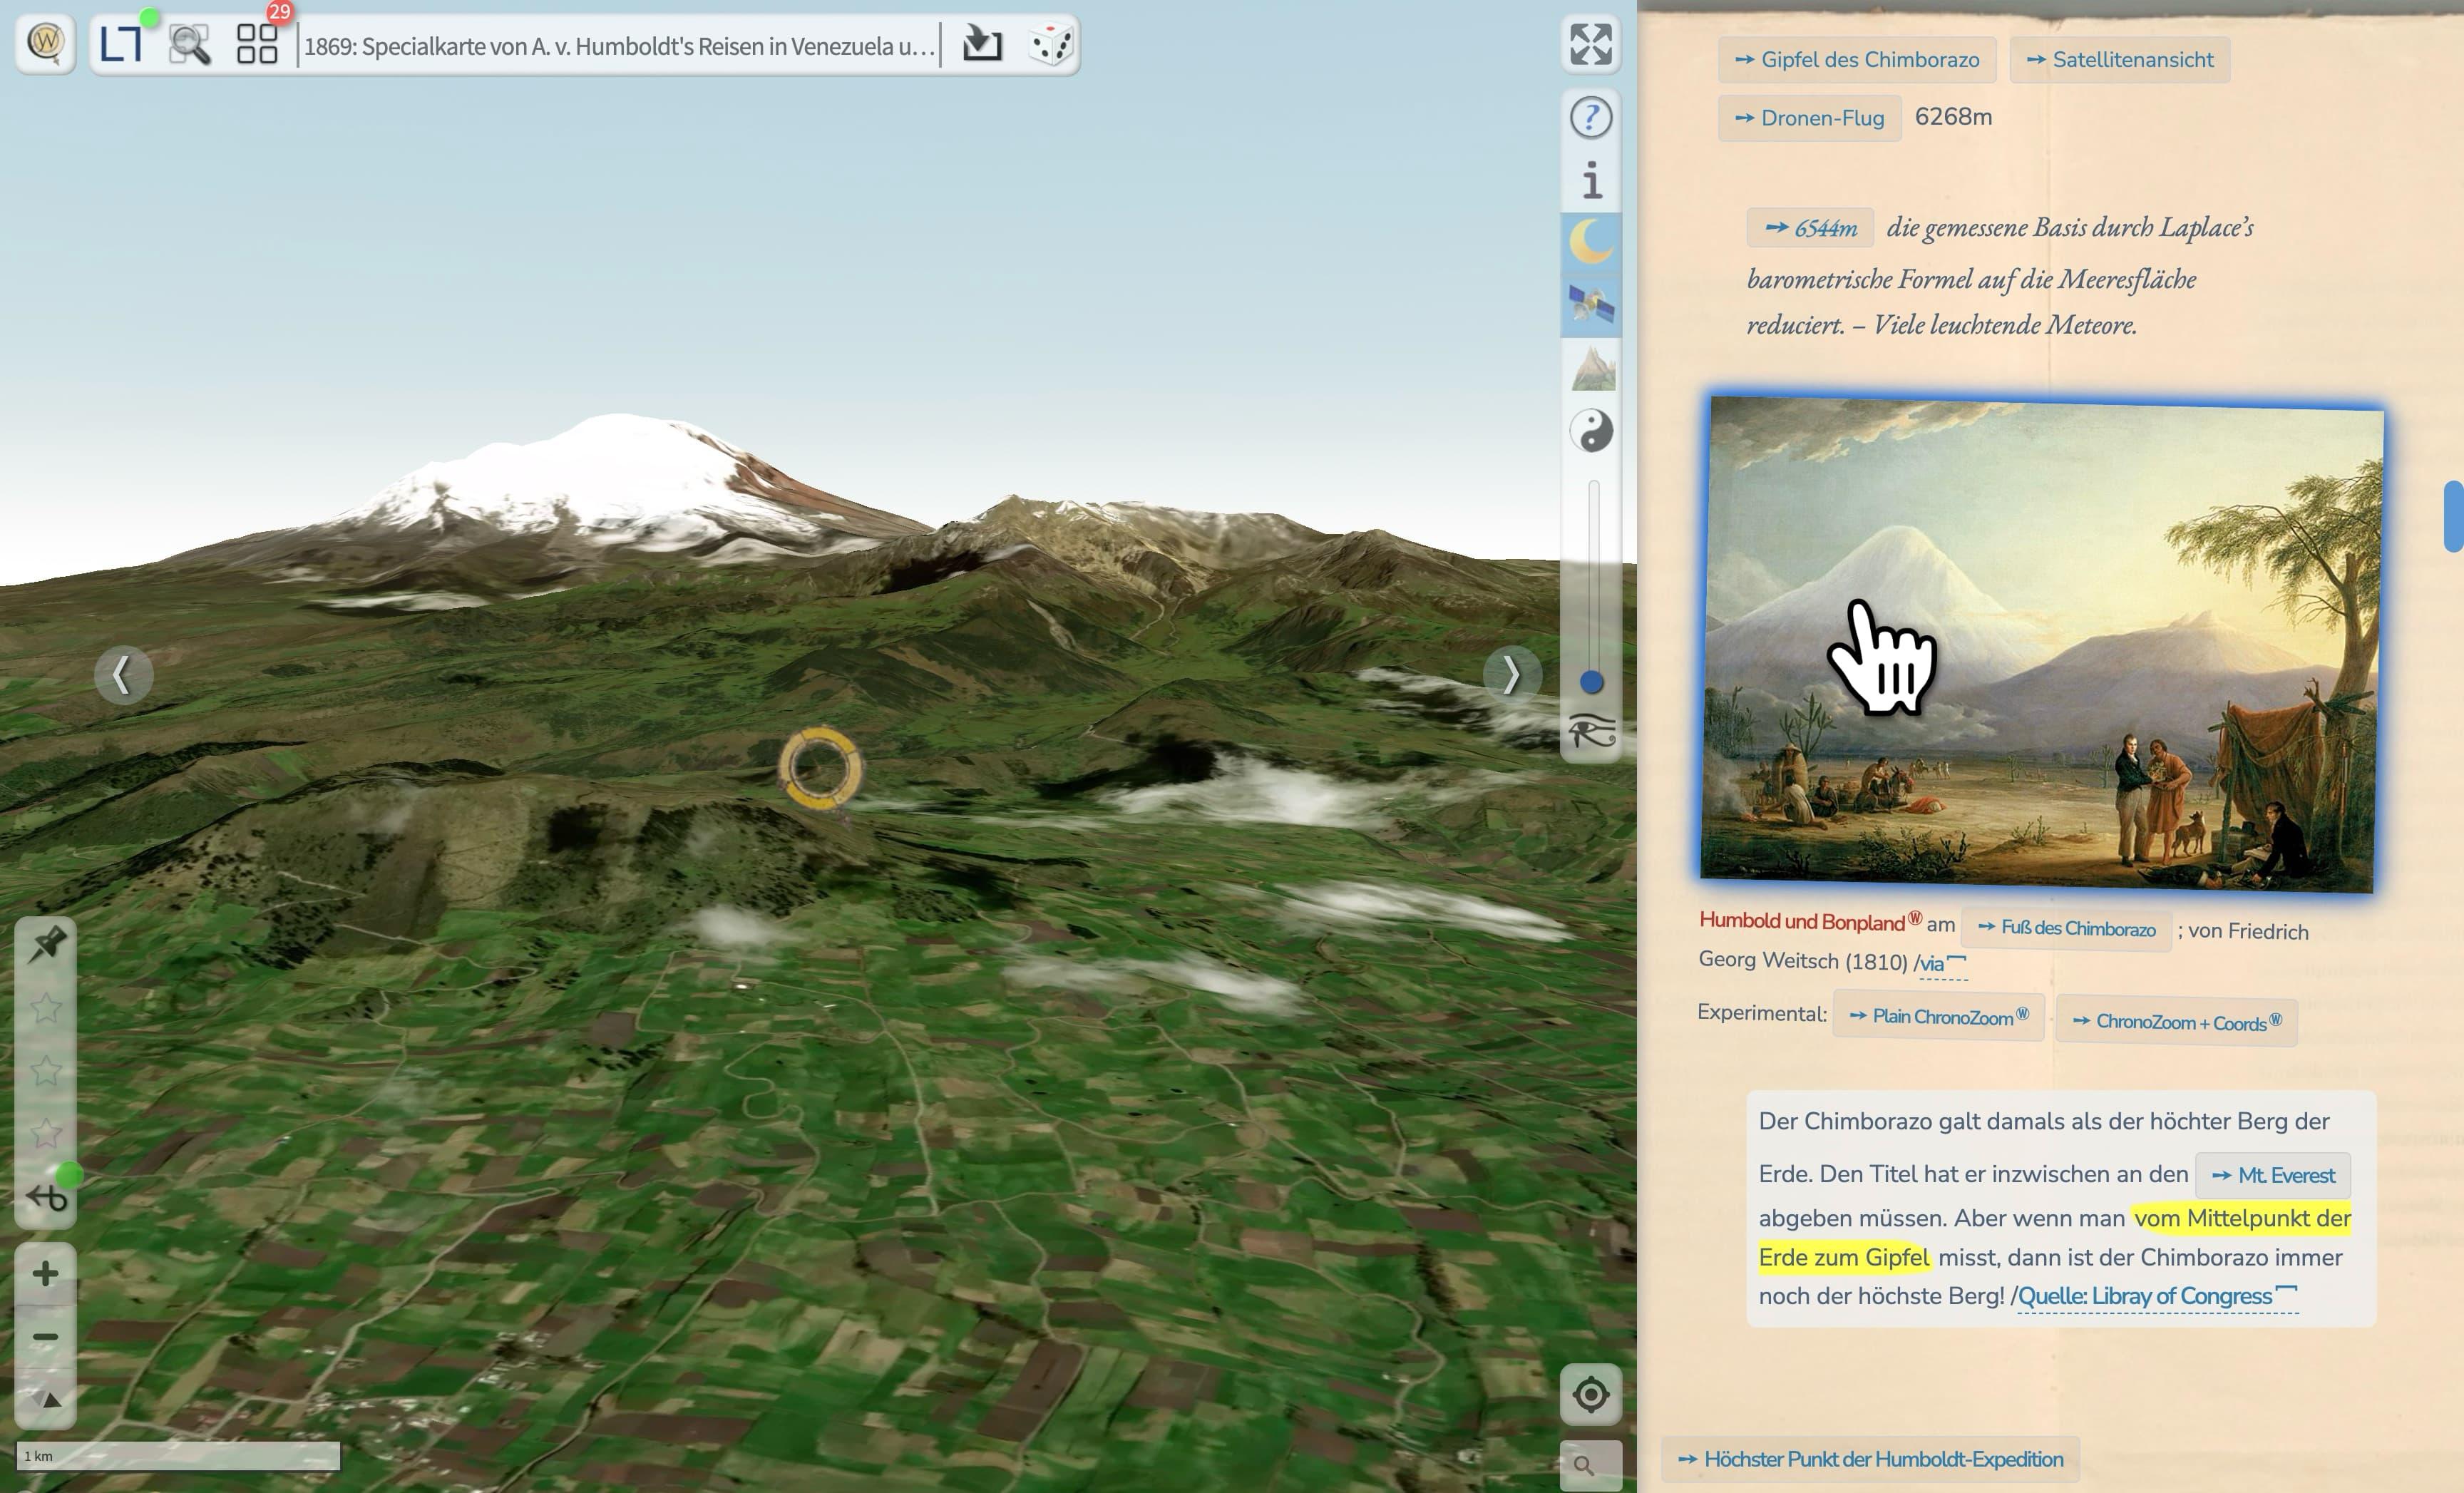This screenshot has width=2464, height=1493.
Task: Roll the dice random icon
Action: (x=1051, y=45)
